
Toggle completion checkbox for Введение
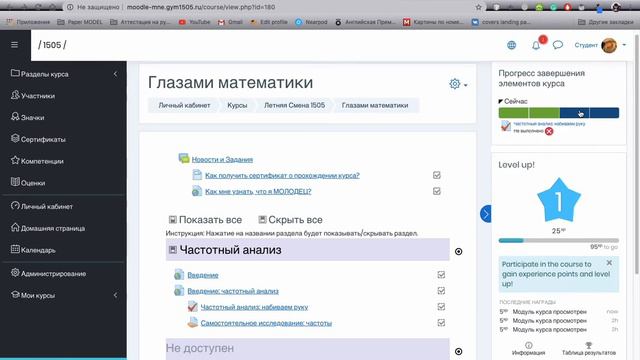tap(441, 275)
